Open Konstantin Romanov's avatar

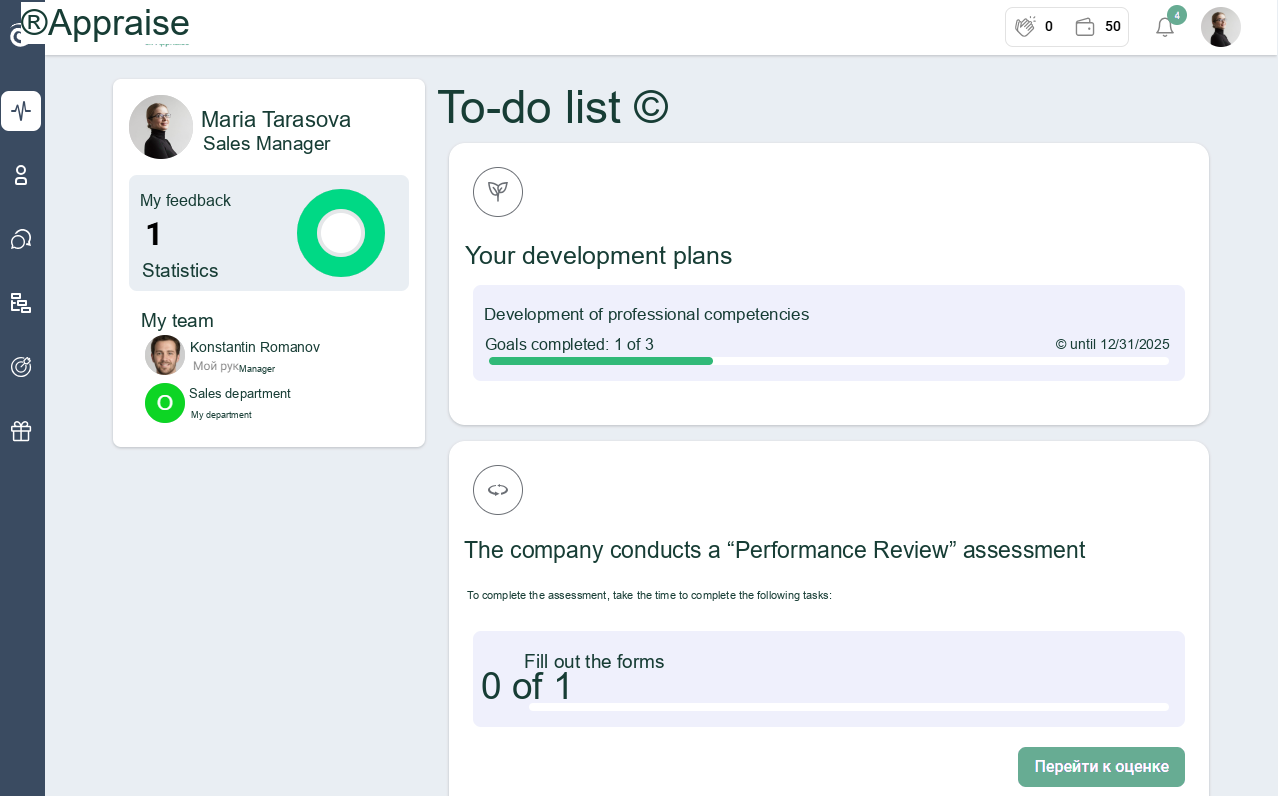click(165, 355)
